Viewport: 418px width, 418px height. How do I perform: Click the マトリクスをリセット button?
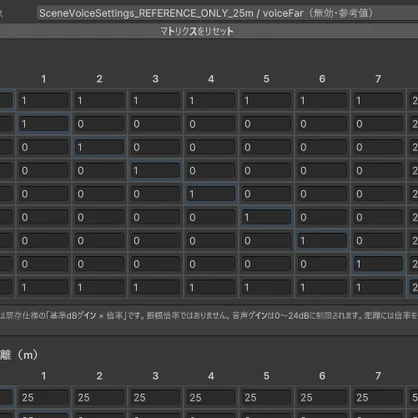197,31
